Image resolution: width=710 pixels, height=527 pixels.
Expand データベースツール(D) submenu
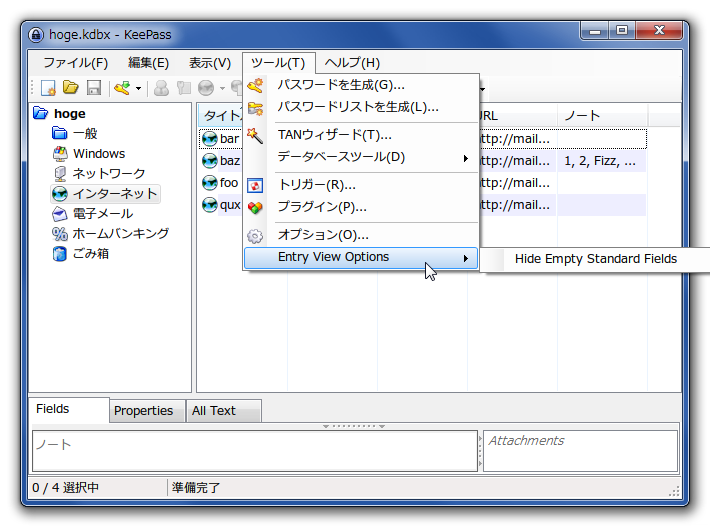tap(361, 157)
